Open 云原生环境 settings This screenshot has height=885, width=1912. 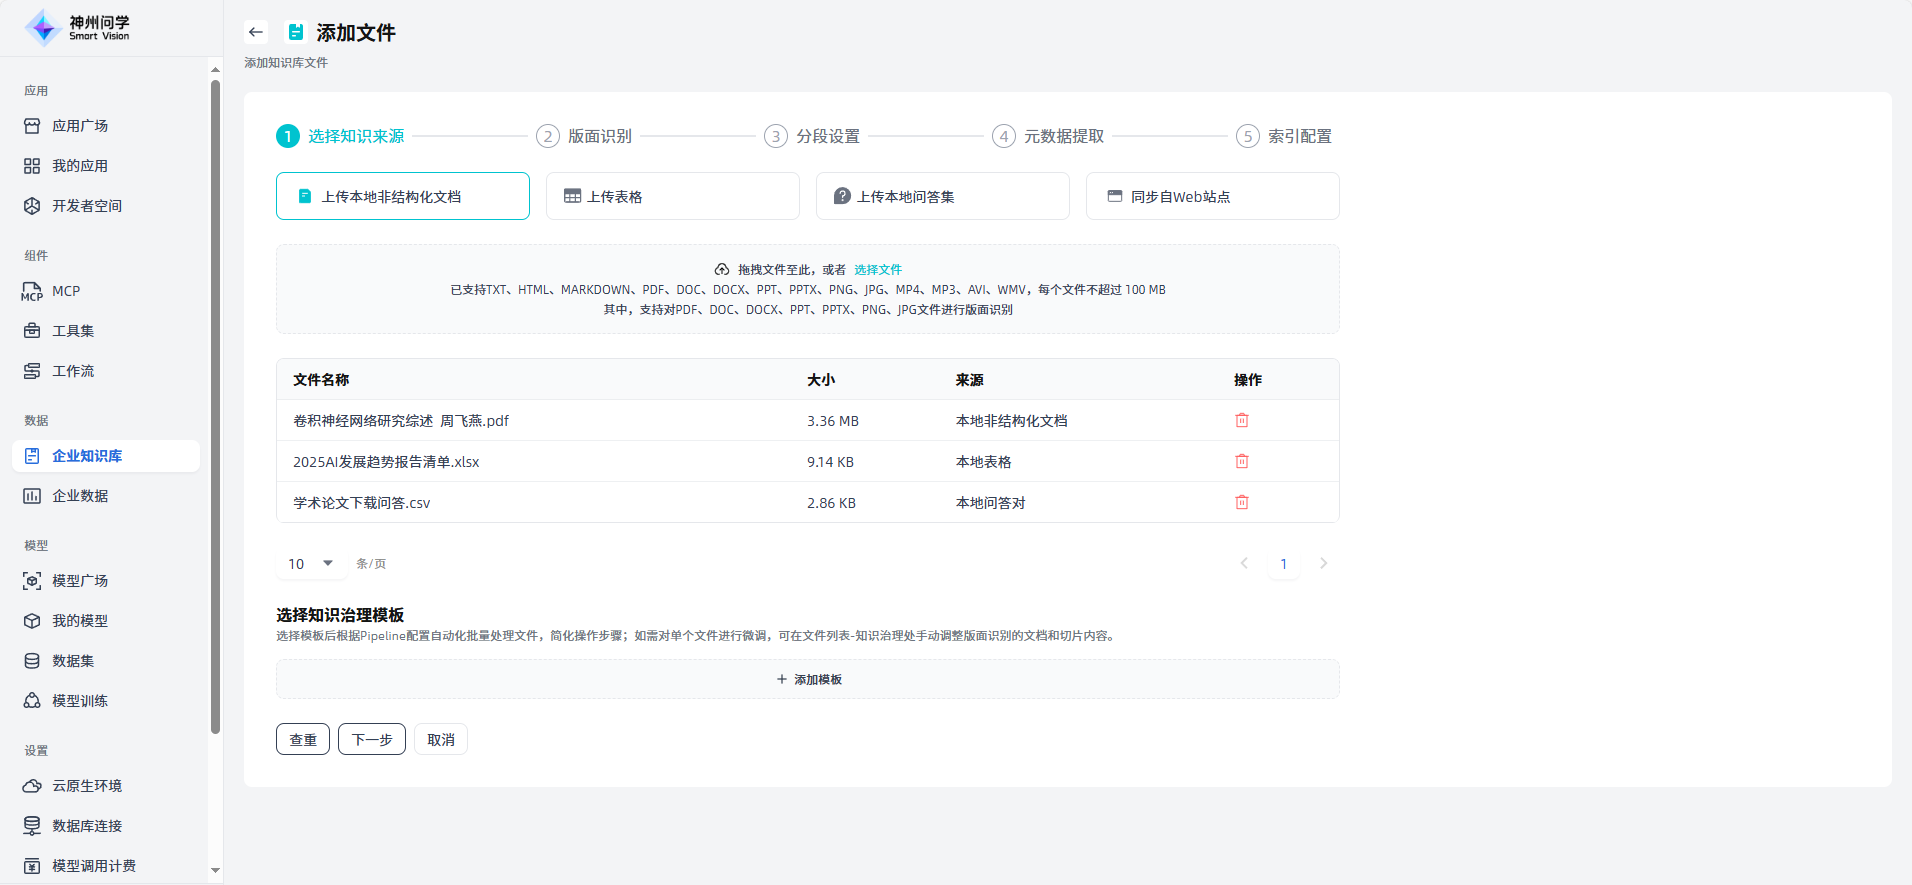[86, 786]
